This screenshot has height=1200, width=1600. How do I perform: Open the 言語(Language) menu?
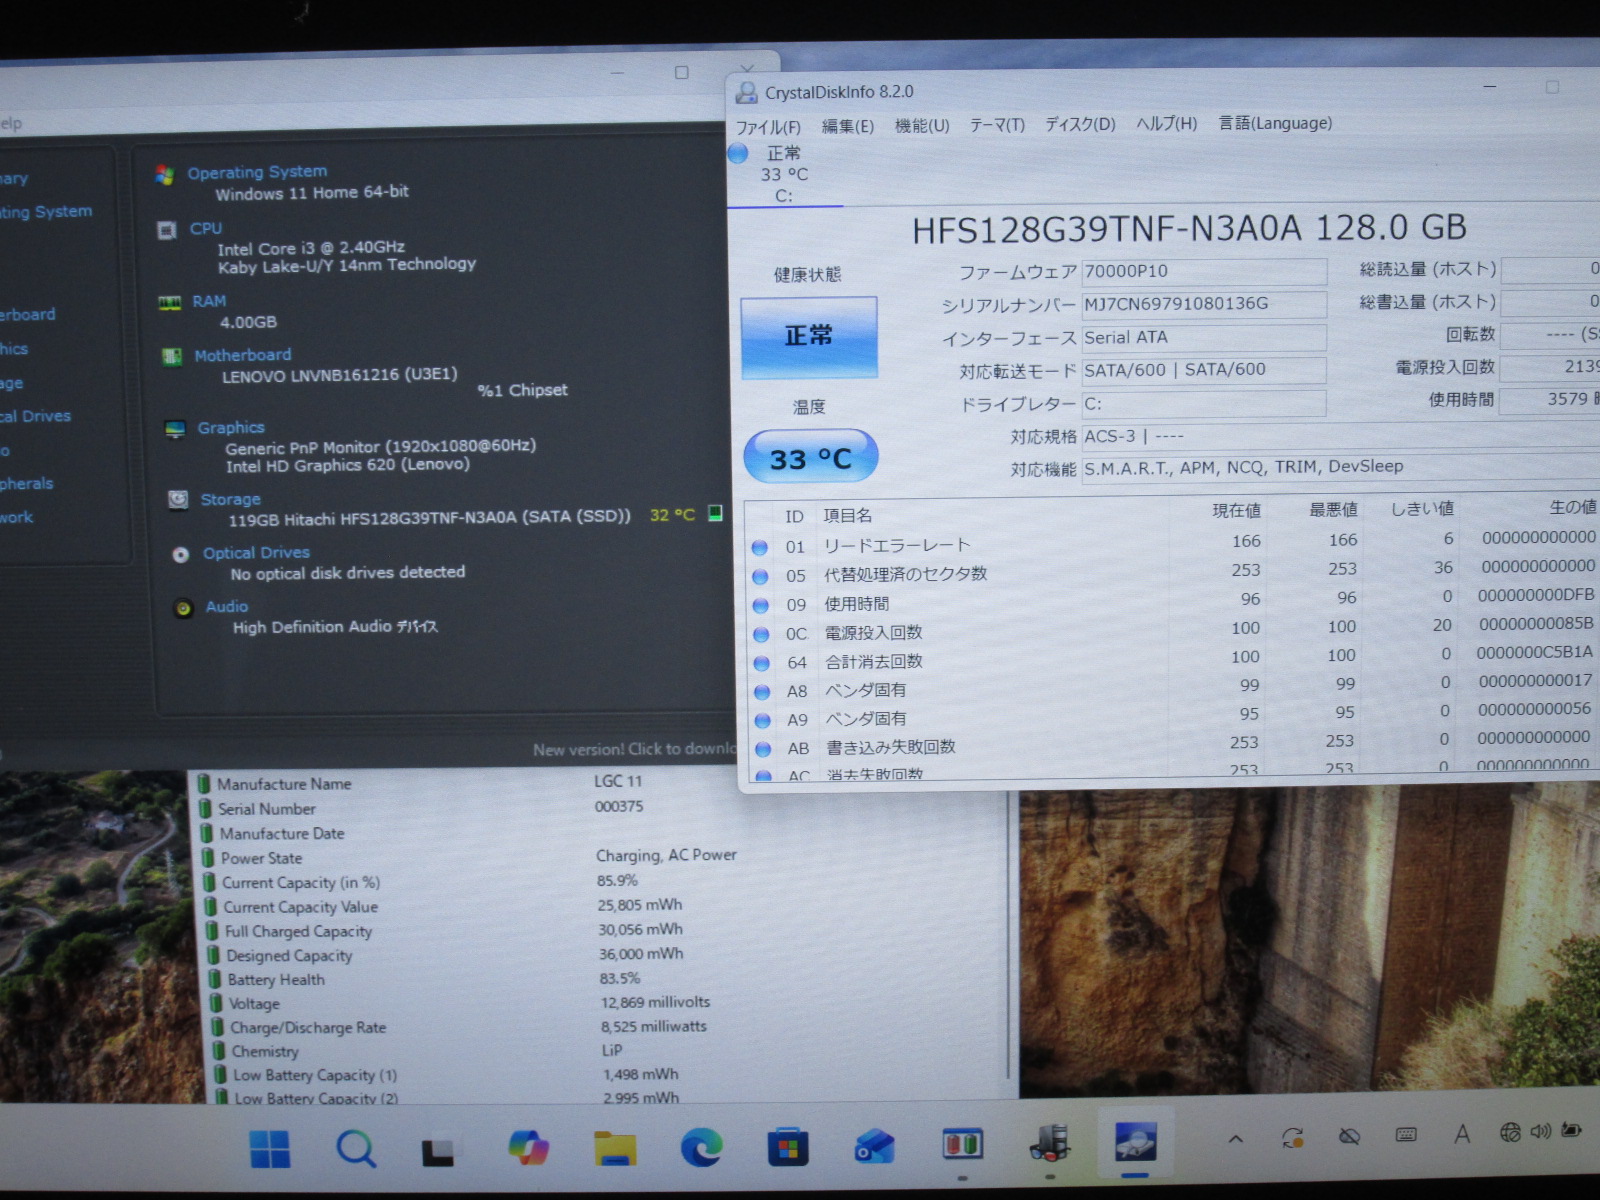(x=1275, y=123)
